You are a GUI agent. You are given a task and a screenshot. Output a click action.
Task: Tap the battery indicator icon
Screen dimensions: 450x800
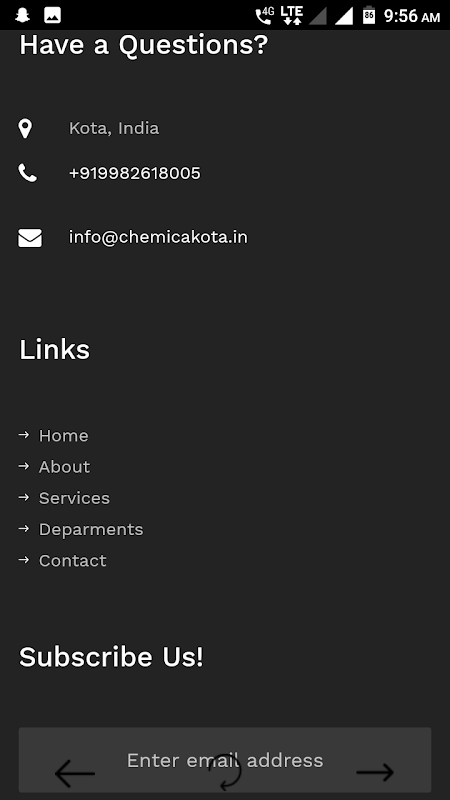pos(369,15)
